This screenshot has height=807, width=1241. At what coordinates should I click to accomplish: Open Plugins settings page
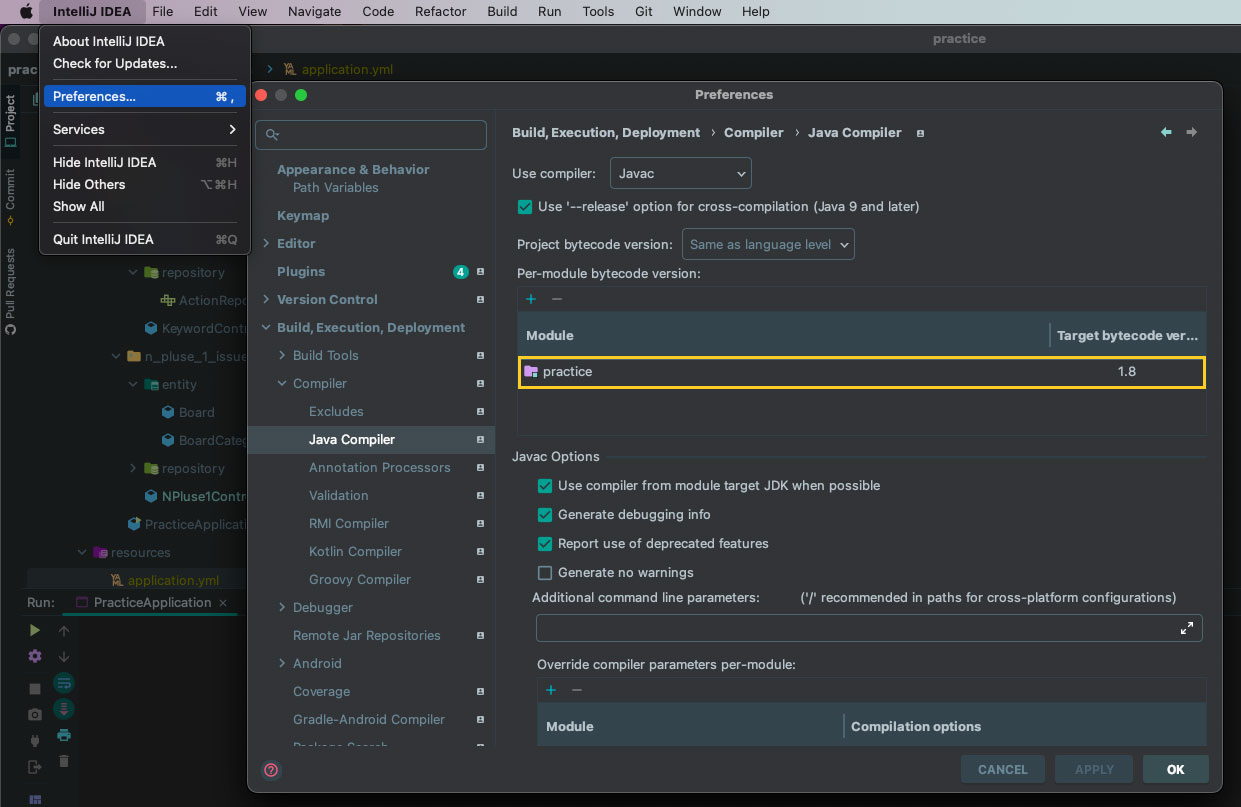(301, 271)
